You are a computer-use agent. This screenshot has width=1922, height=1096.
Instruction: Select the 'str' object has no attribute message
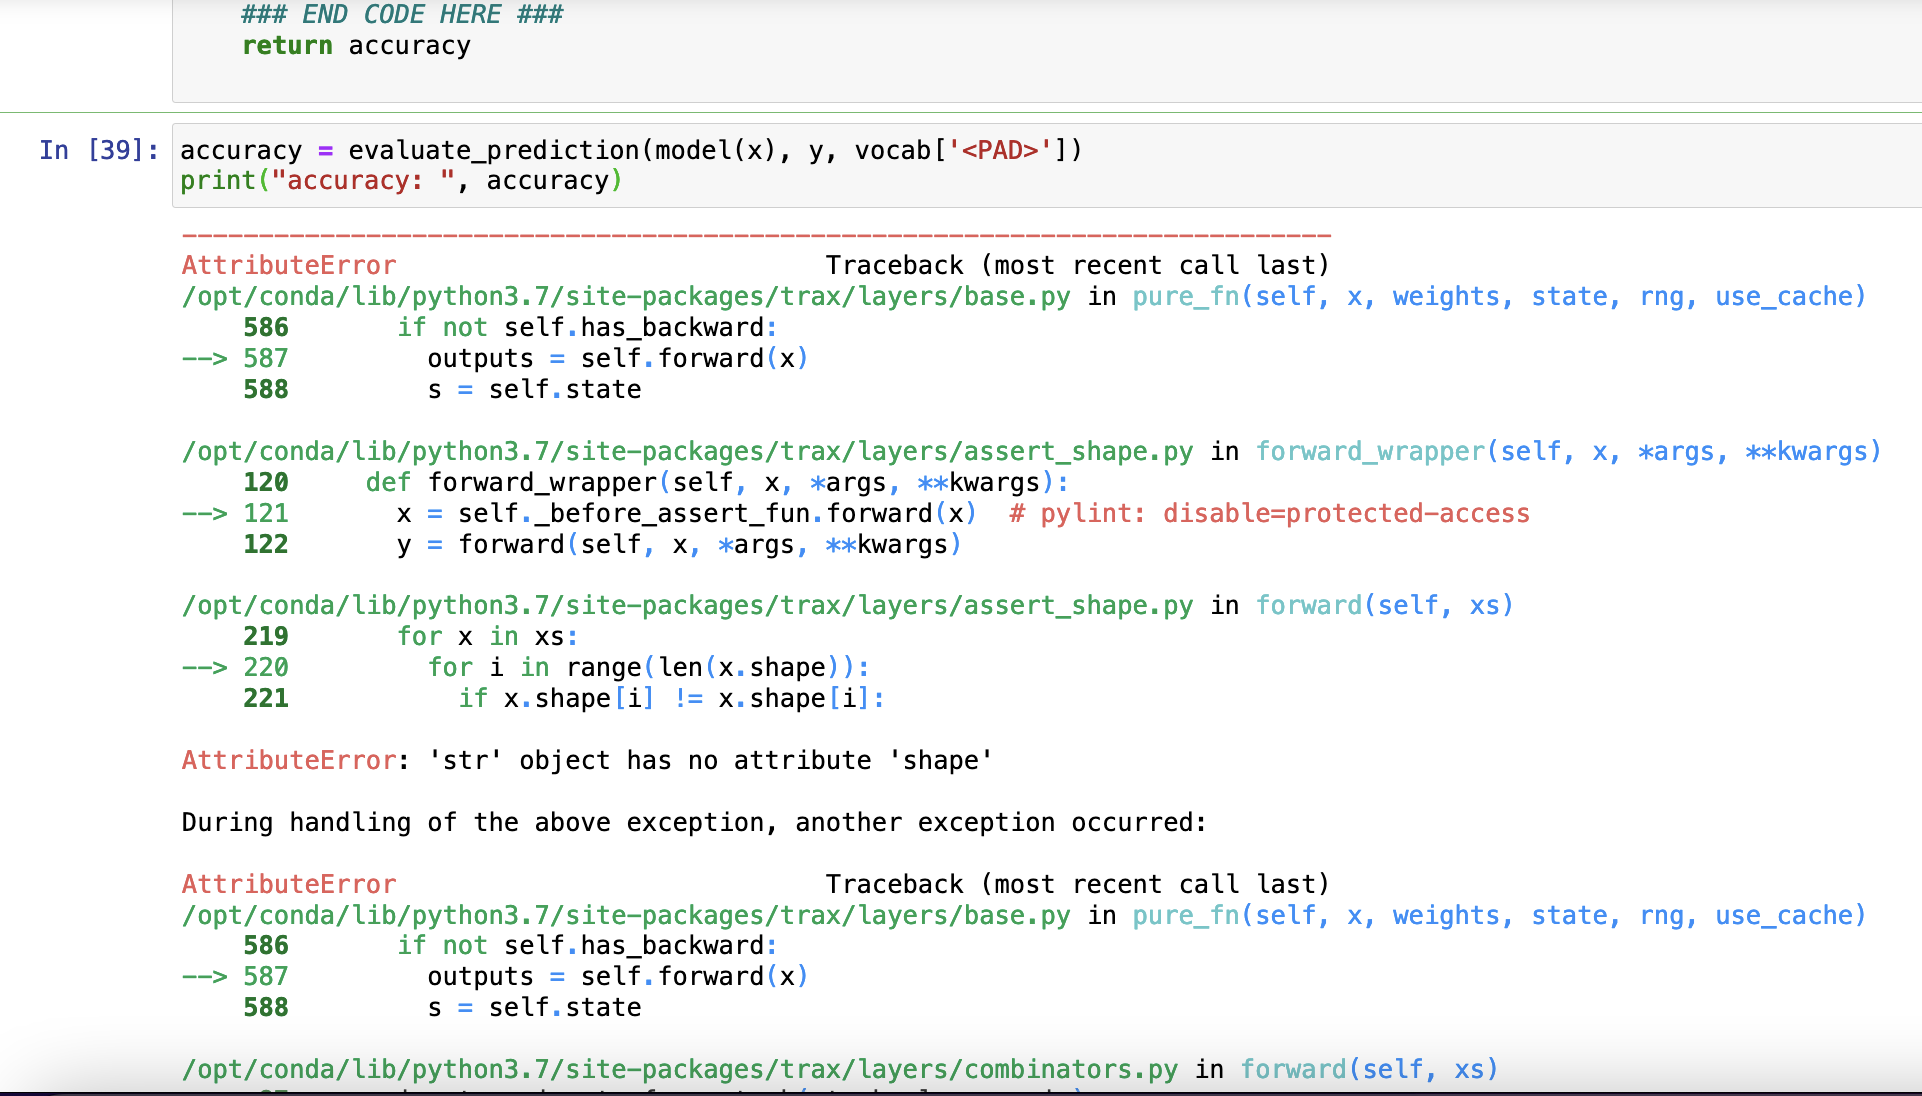[x=710, y=761]
